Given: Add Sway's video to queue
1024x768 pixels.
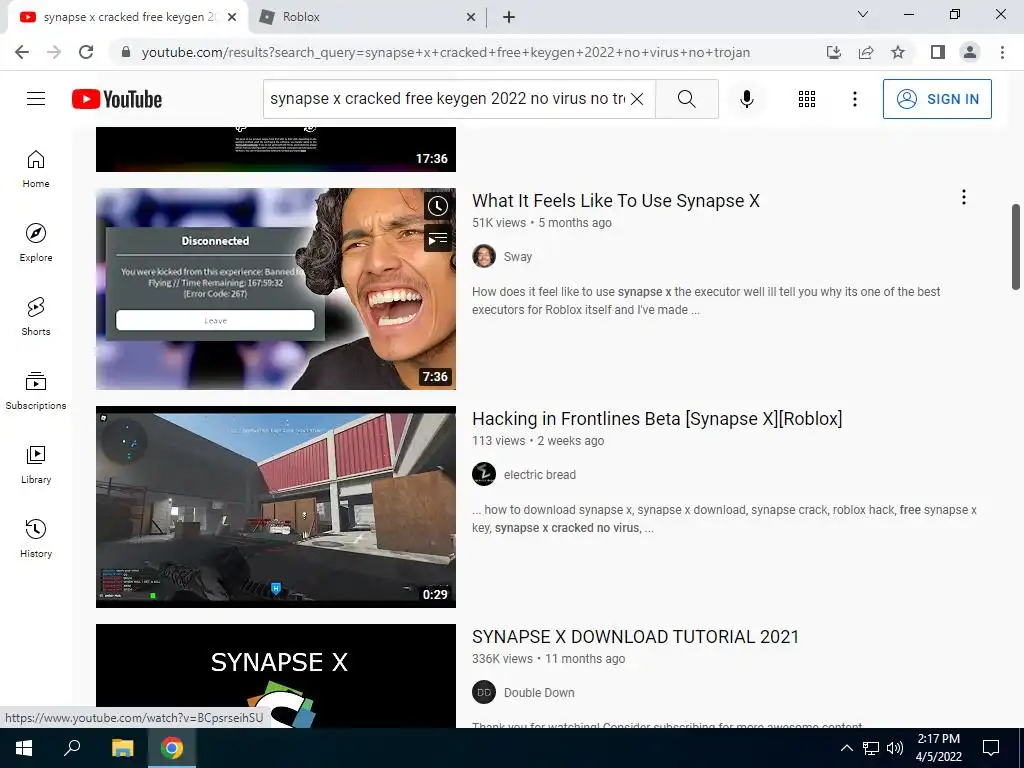Looking at the screenshot, I should point(438,238).
